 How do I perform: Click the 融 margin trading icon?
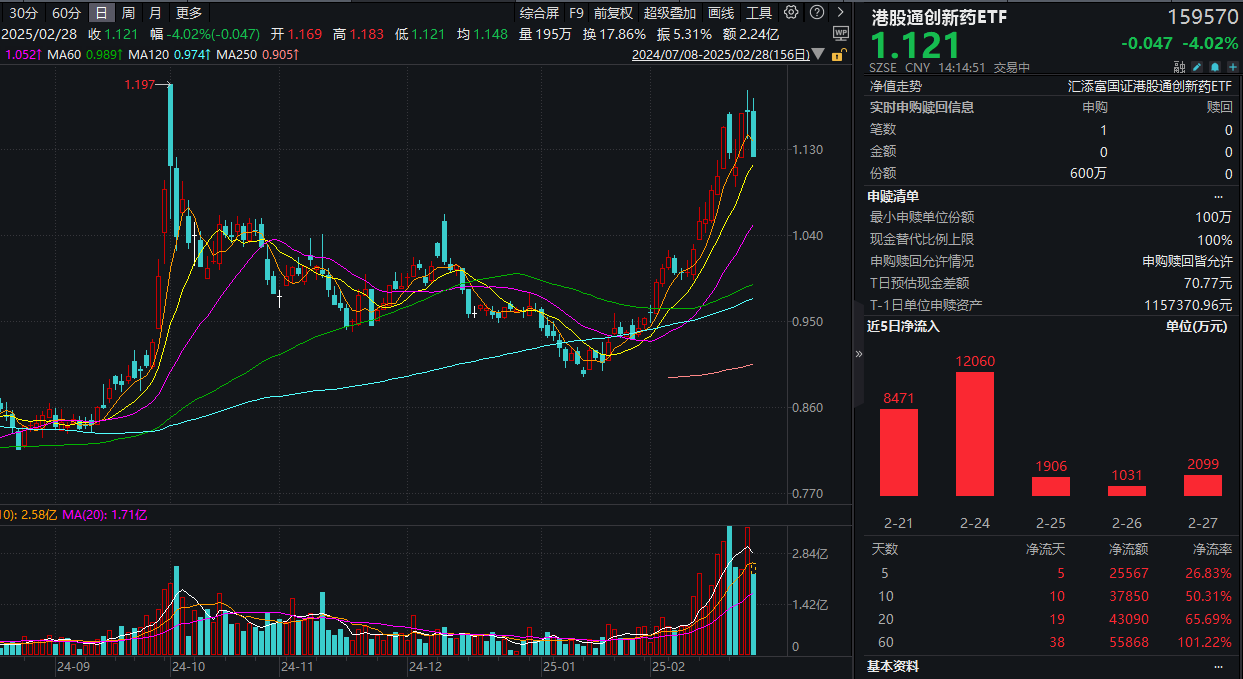coord(1179,66)
